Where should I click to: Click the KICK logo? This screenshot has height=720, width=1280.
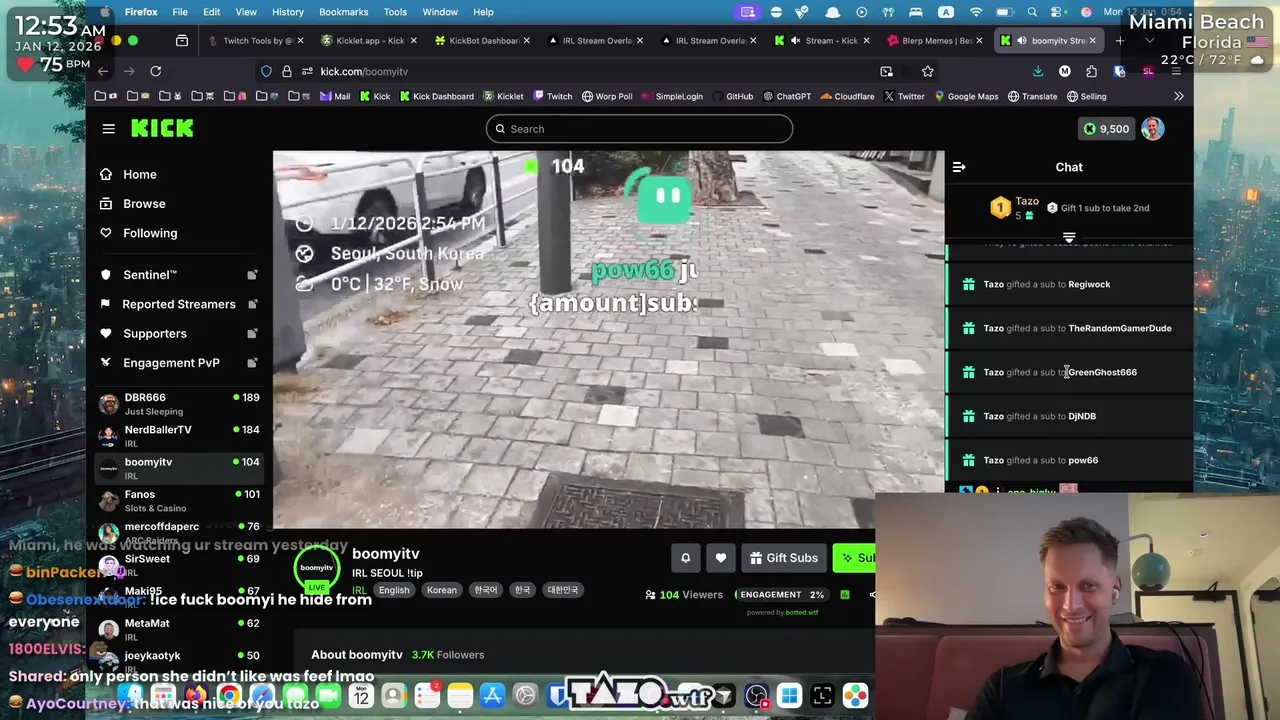[162, 128]
